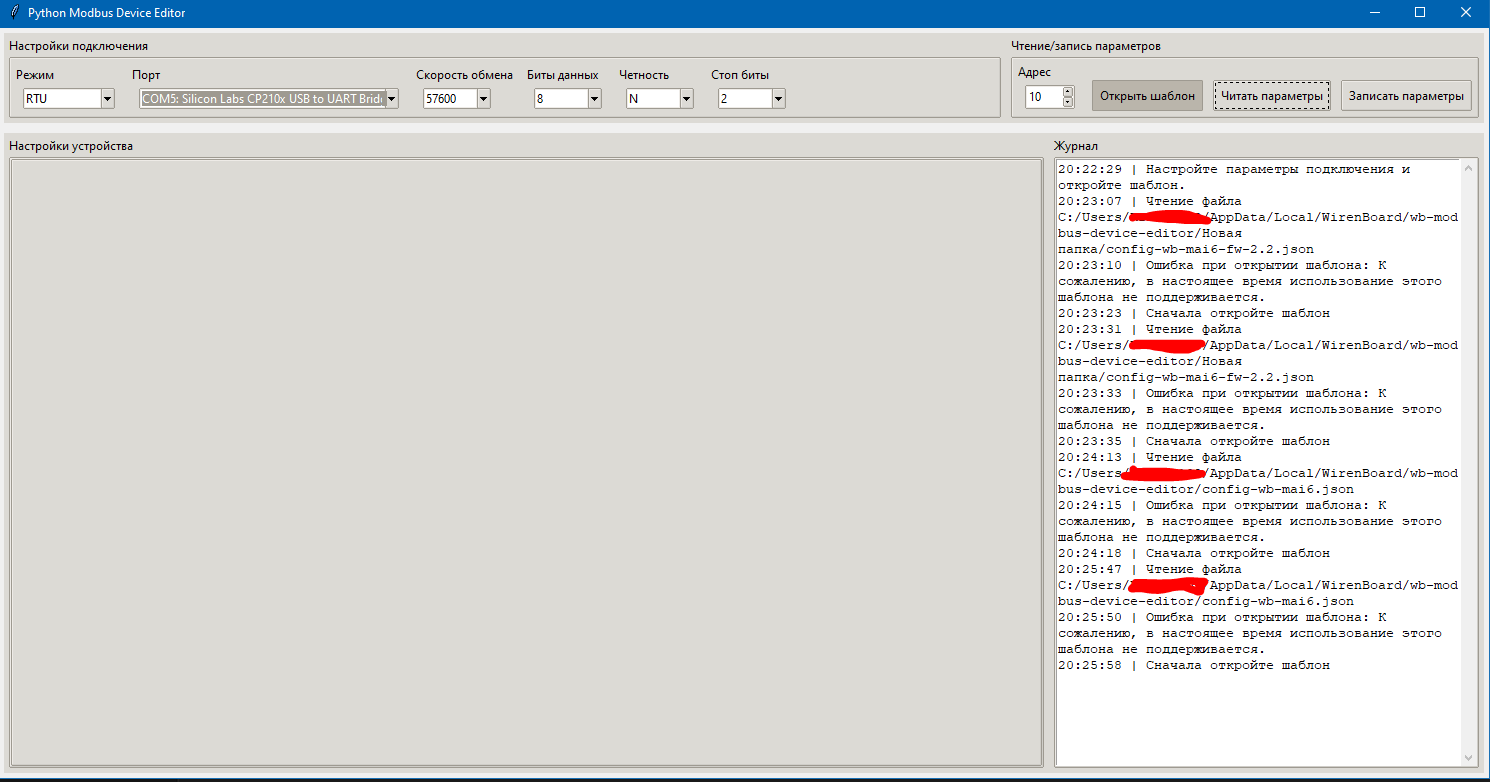Decrease the Адрес value with down arrow

click(x=1067, y=102)
